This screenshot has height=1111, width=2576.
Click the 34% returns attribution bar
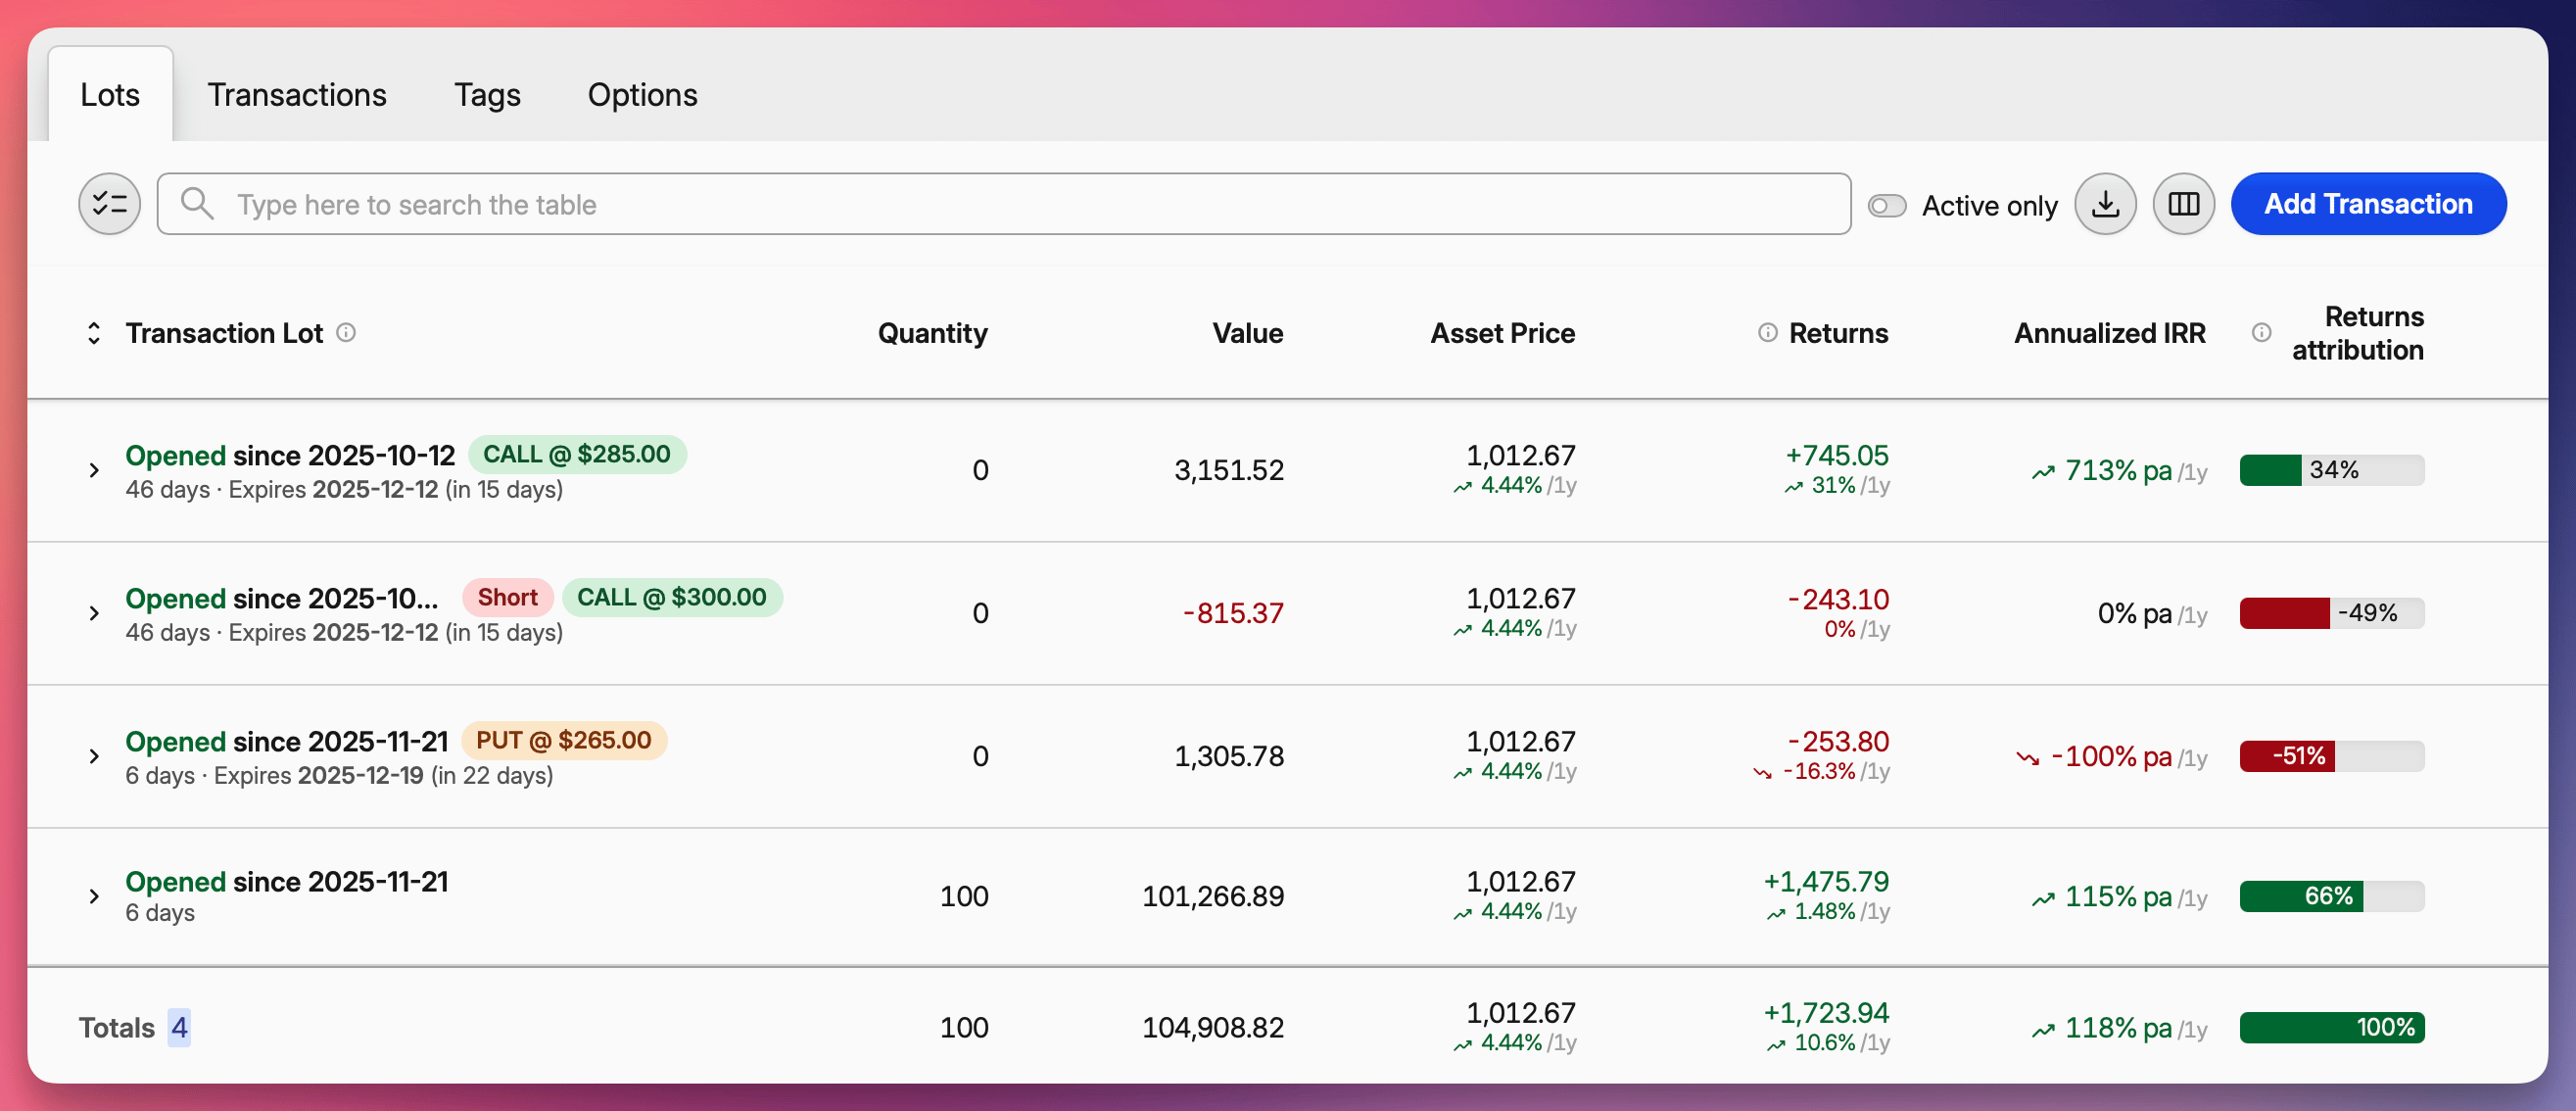2331,470
